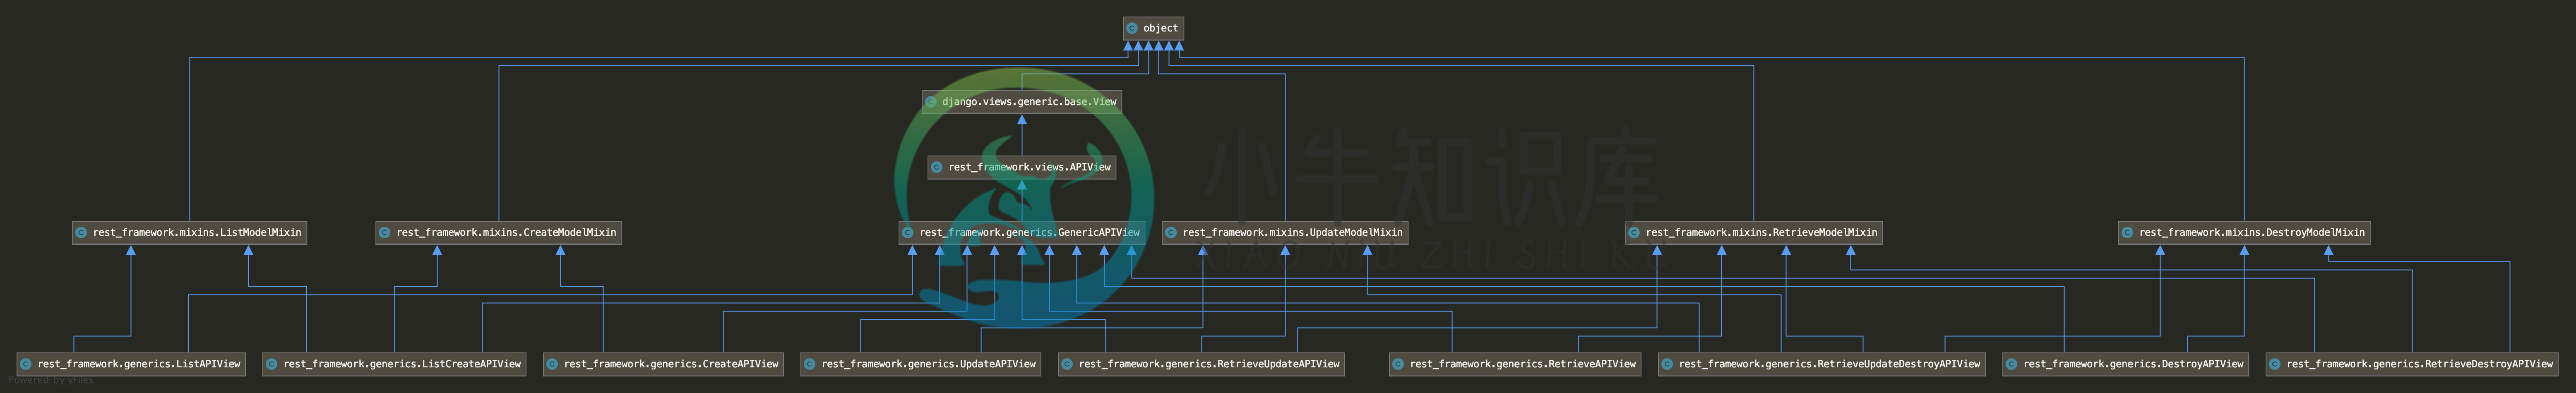Click the class icon of CreateModelMixin node
The width and height of the screenshot is (2576, 393).
[385, 233]
